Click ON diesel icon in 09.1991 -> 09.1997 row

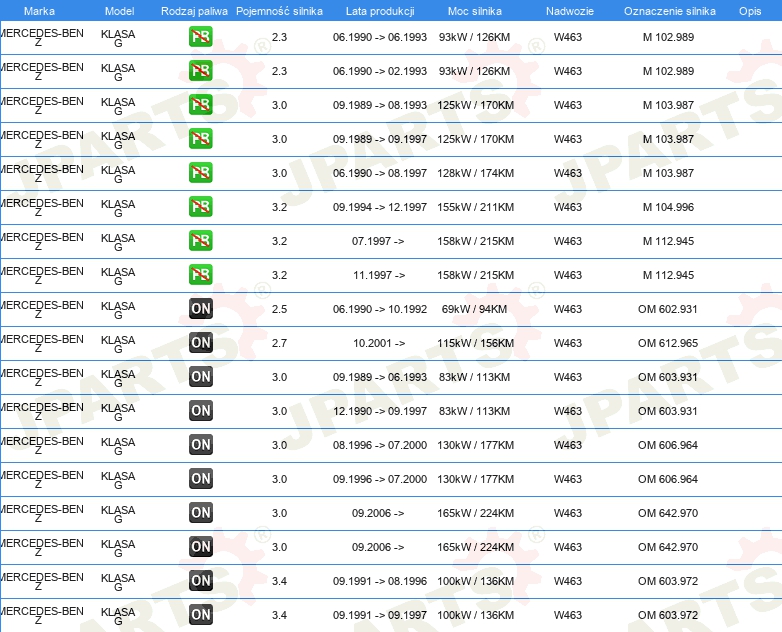(200, 615)
